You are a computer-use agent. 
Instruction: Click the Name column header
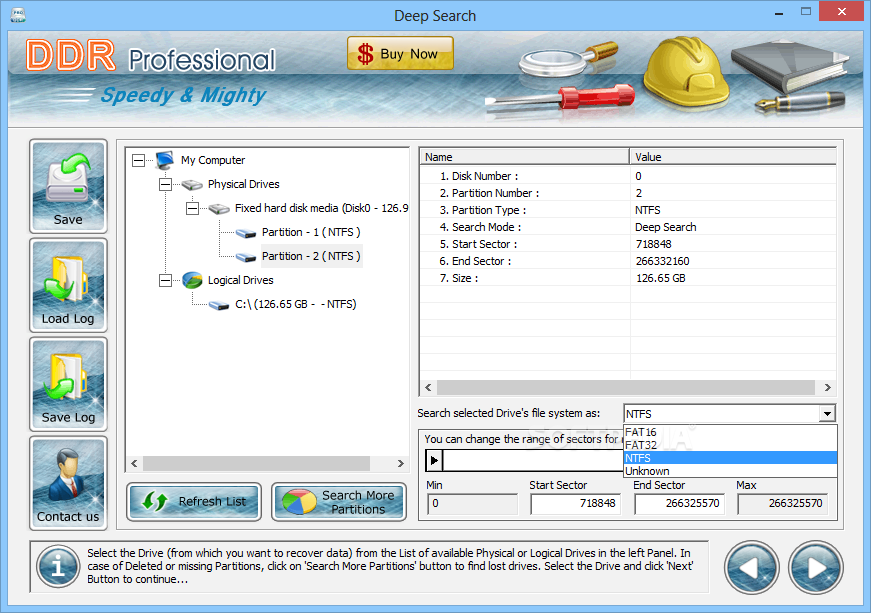pyautogui.click(x=525, y=157)
